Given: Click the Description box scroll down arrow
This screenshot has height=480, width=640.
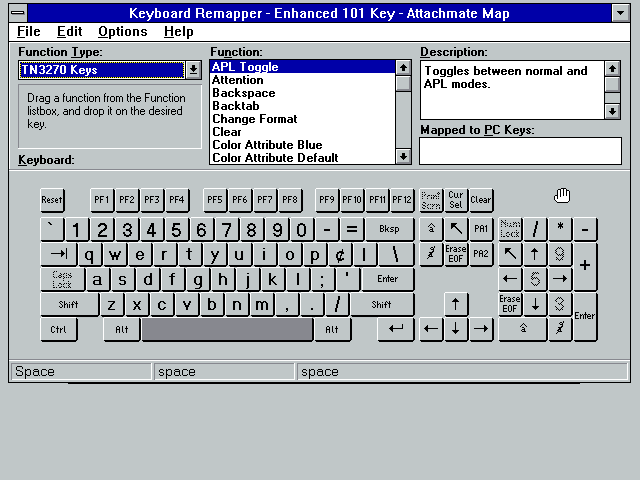Looking at the screenshot, I should point(612,111).
